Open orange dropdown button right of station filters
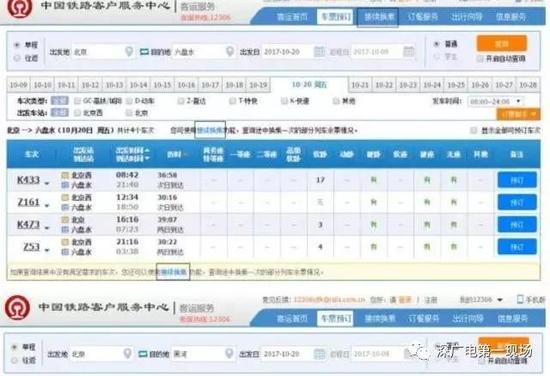Viewport: 550px width, 376px height. tap(518, 114)
